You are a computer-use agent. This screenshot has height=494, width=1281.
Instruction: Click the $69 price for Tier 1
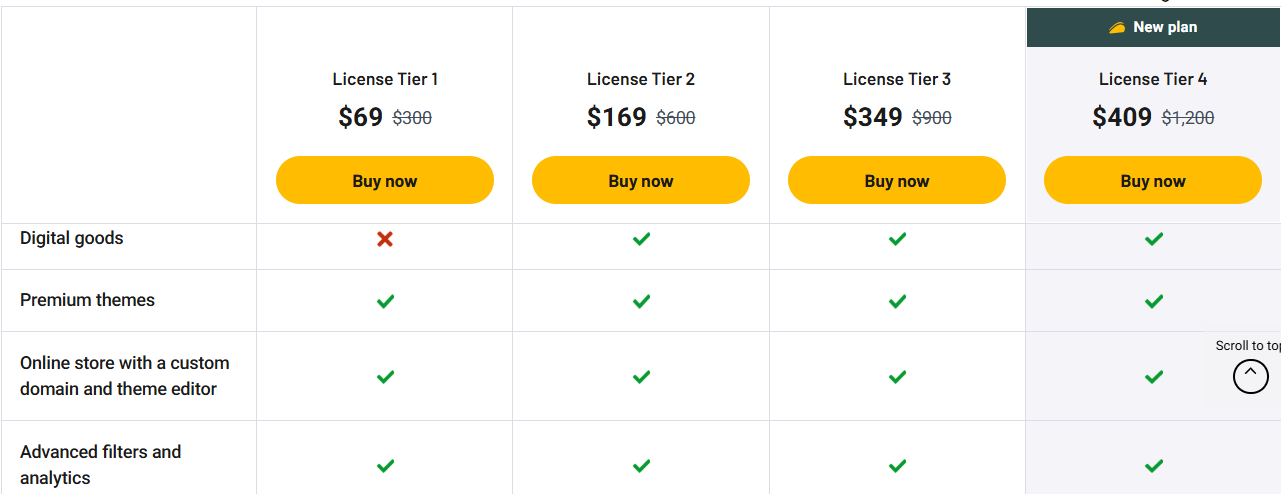click(361, 117)
